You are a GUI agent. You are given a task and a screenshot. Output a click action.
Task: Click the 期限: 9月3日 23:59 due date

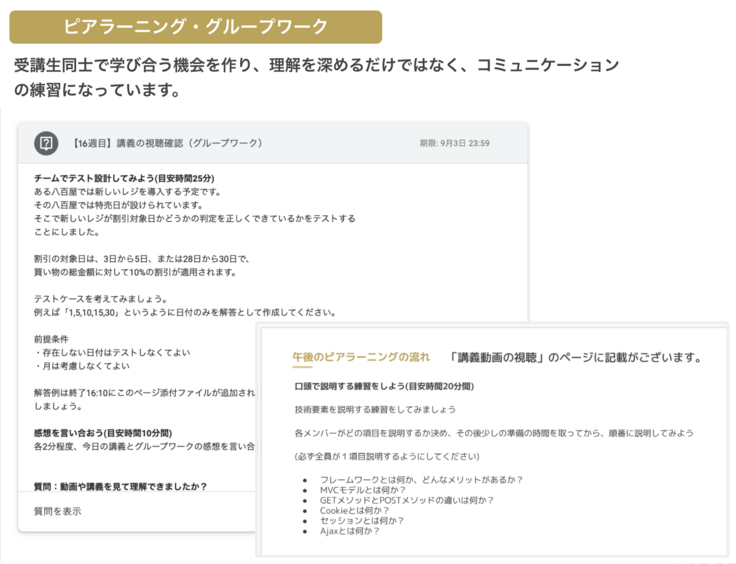(x=454, y=144)
